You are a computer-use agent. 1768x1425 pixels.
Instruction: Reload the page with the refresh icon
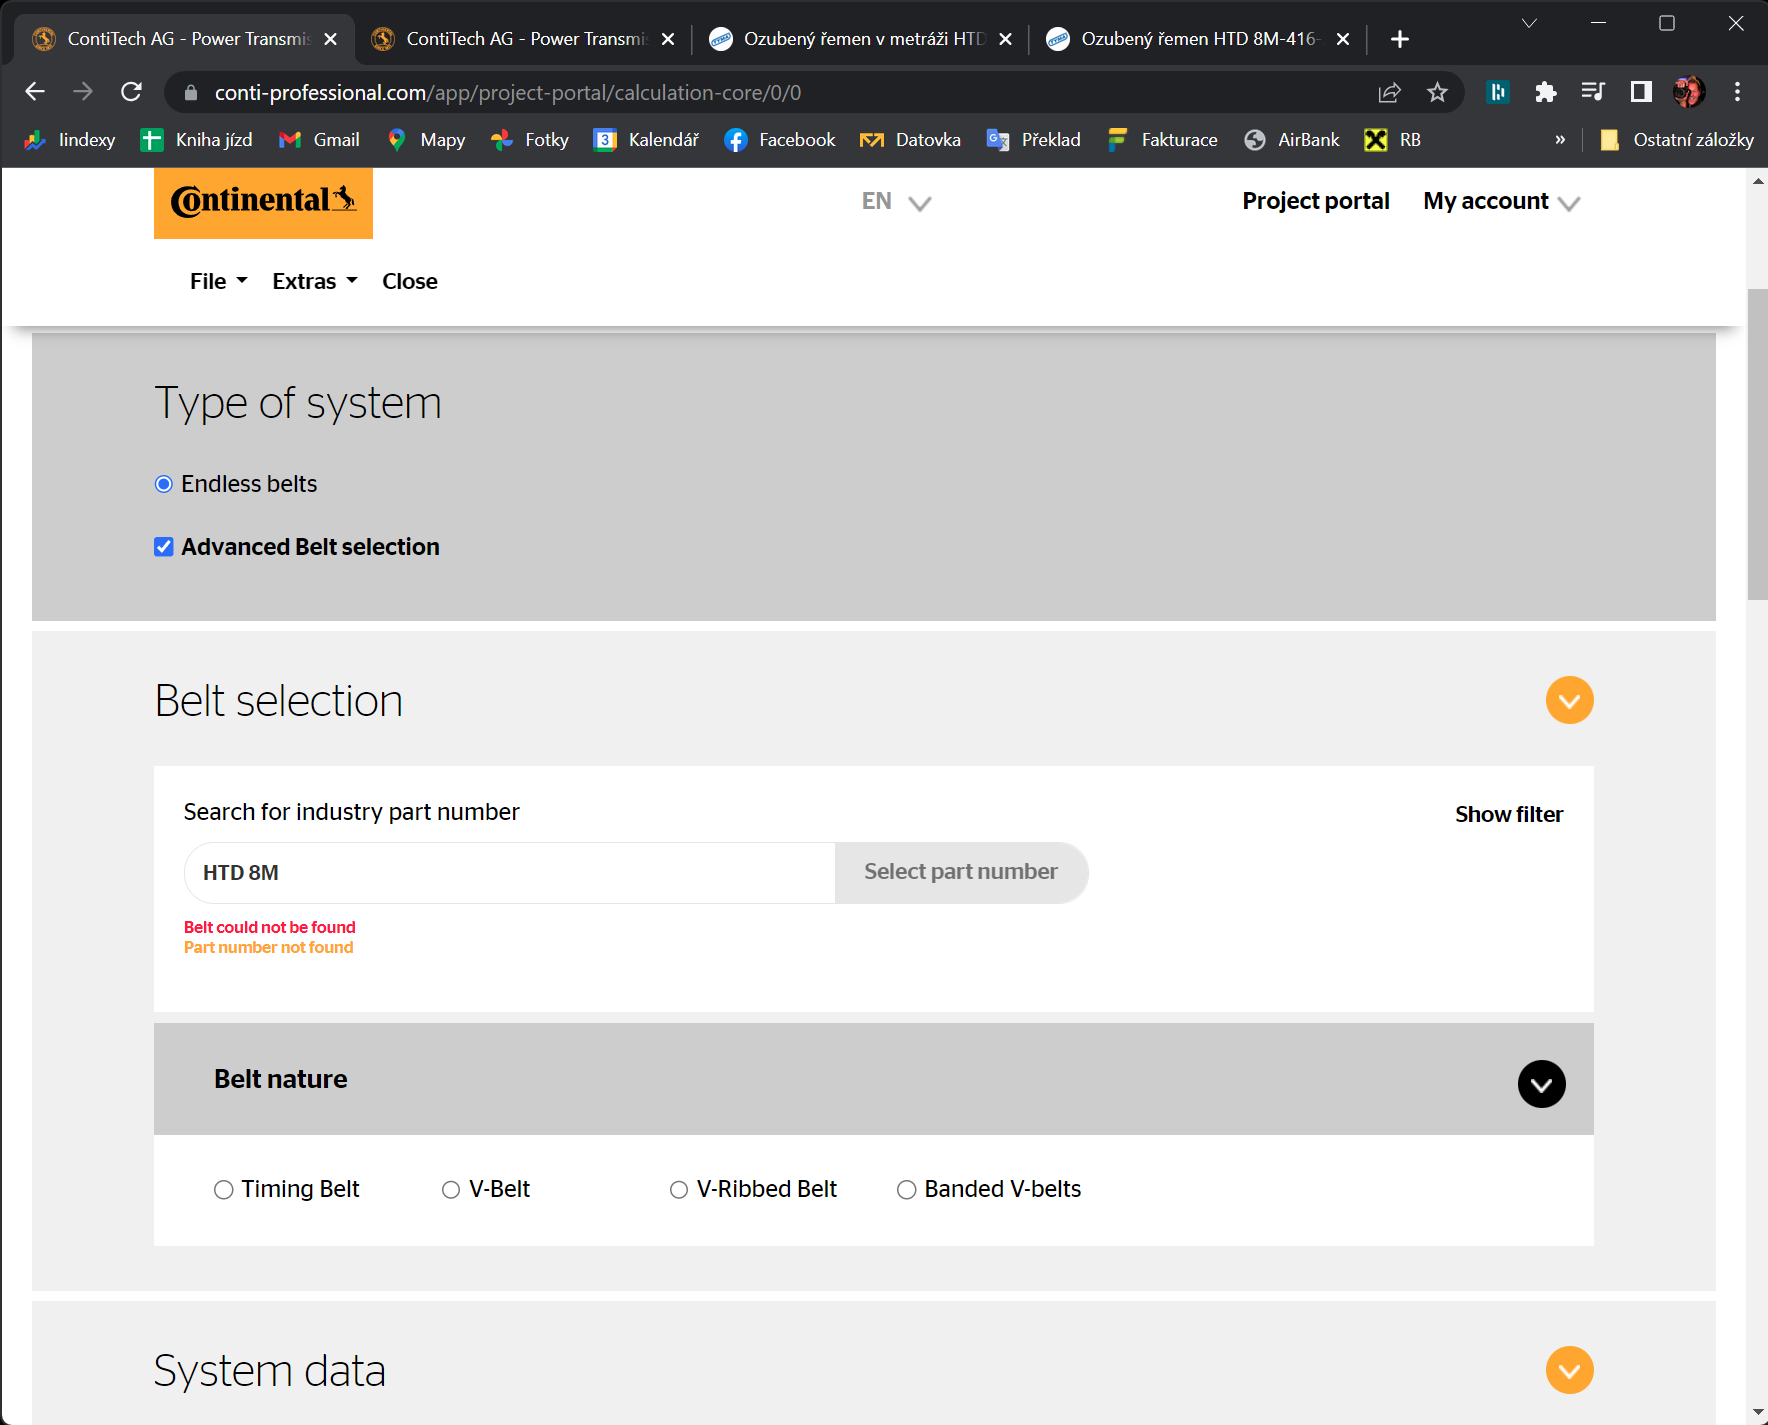coord(131,92)
